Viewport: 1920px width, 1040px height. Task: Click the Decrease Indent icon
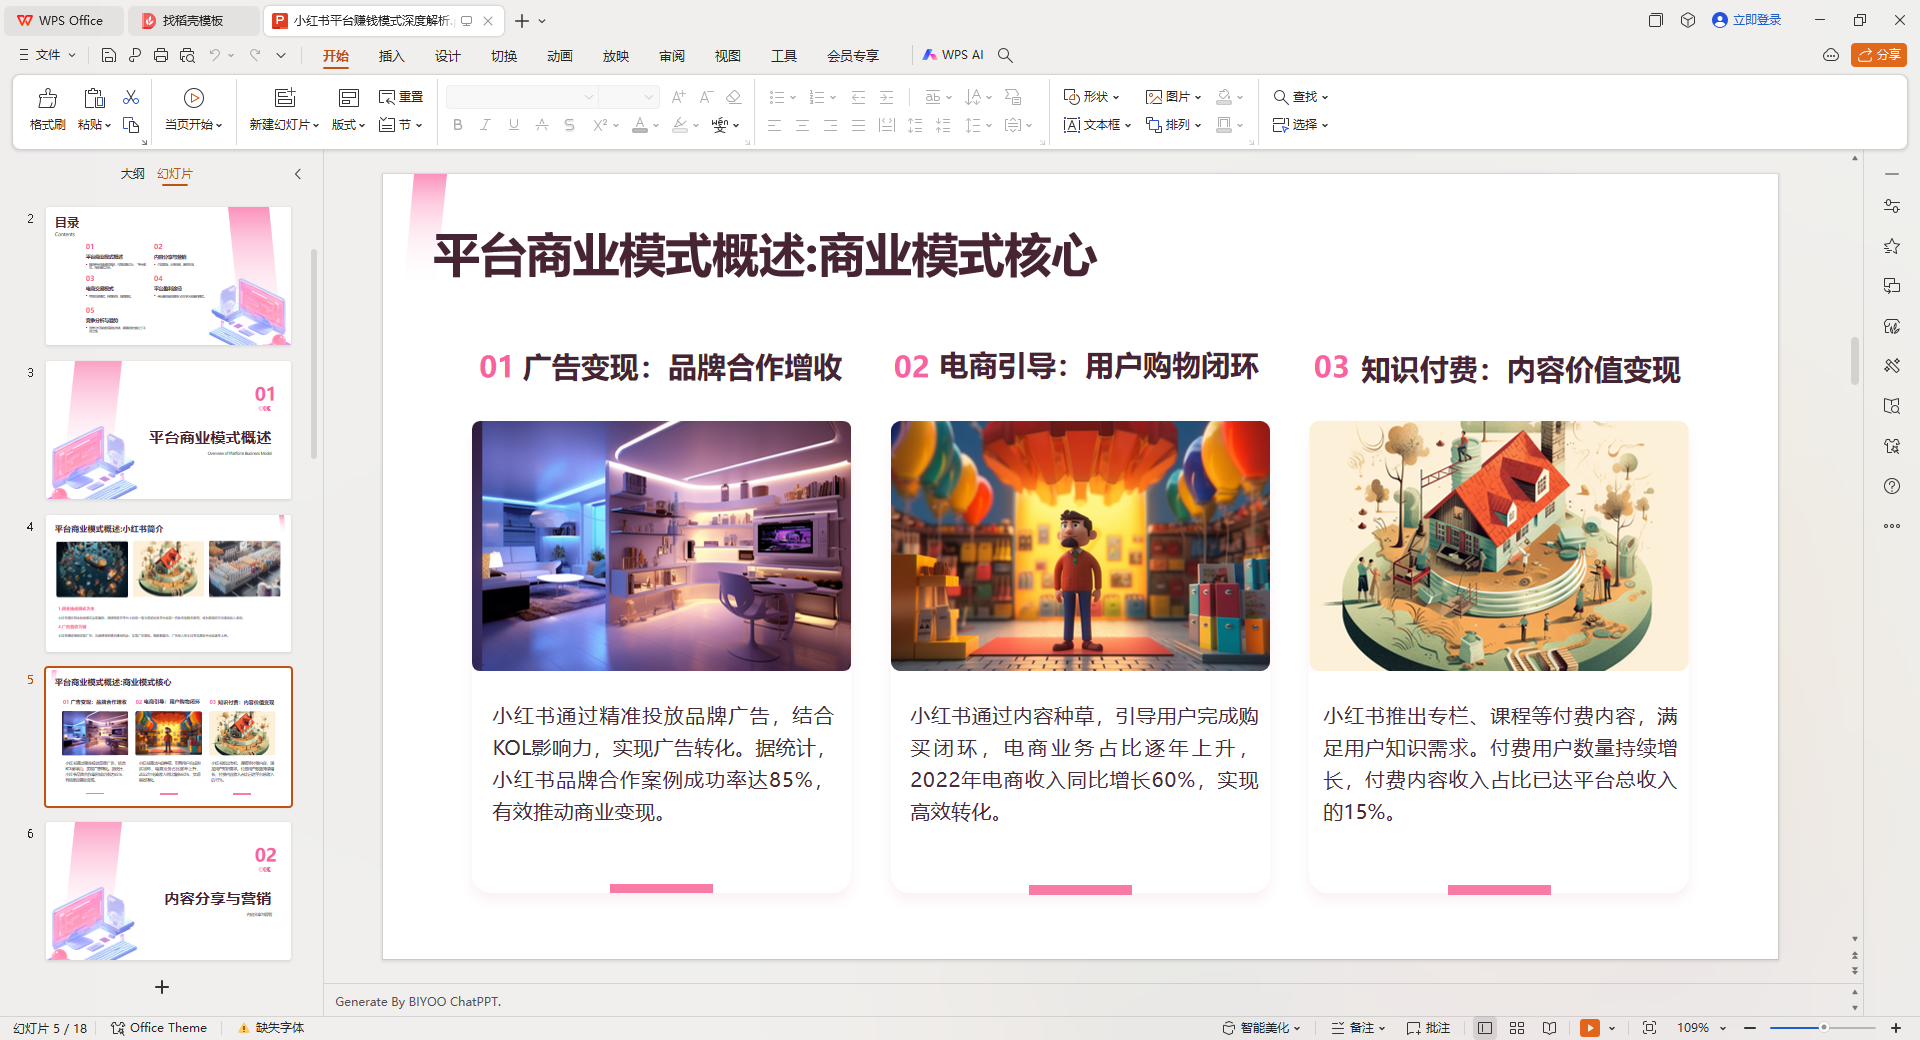(858, 97)
